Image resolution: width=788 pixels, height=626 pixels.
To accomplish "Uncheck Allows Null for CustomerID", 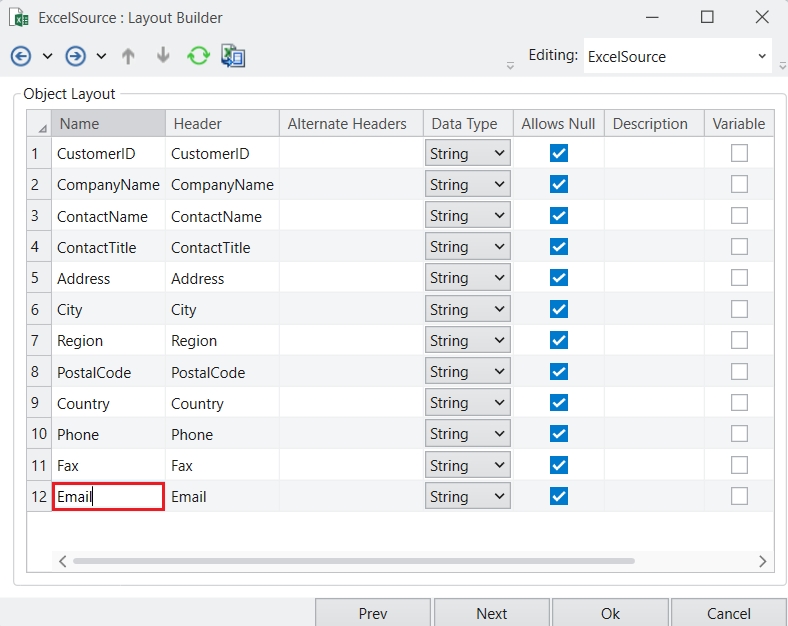I will click(x=559, y=153).
